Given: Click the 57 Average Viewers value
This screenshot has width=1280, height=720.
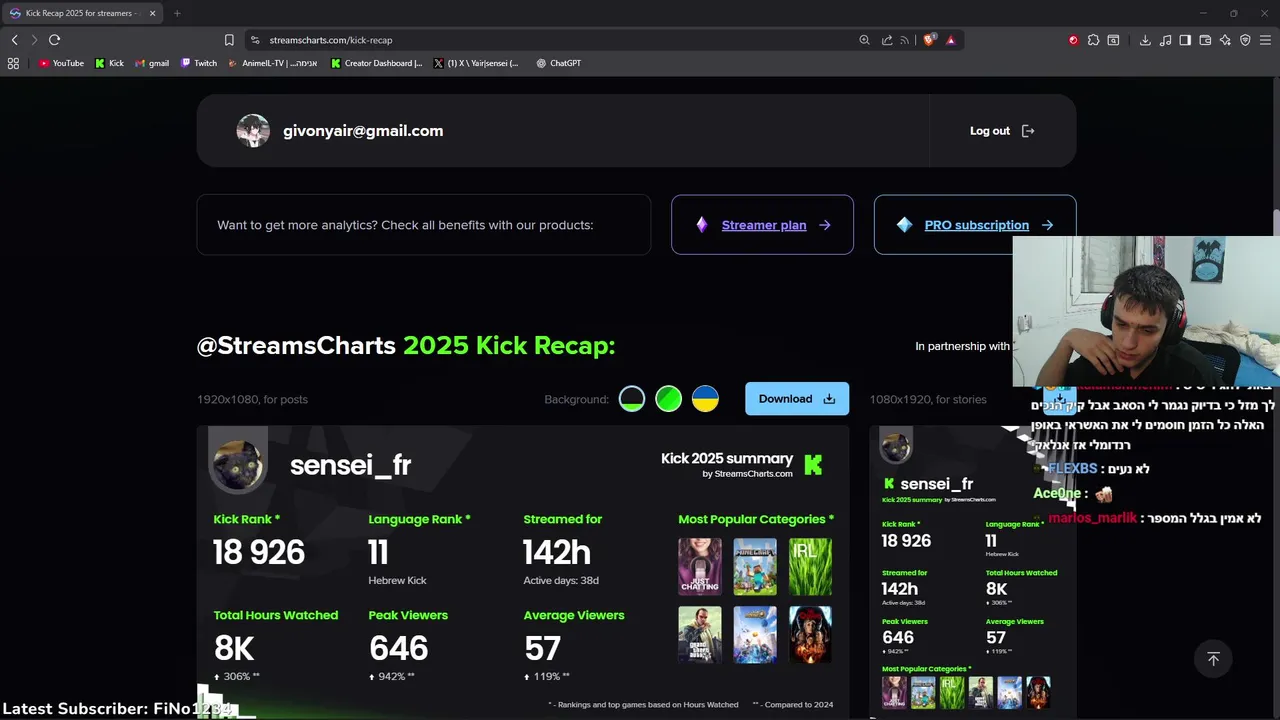Looking at the screenshot, I should coord(542,649).
